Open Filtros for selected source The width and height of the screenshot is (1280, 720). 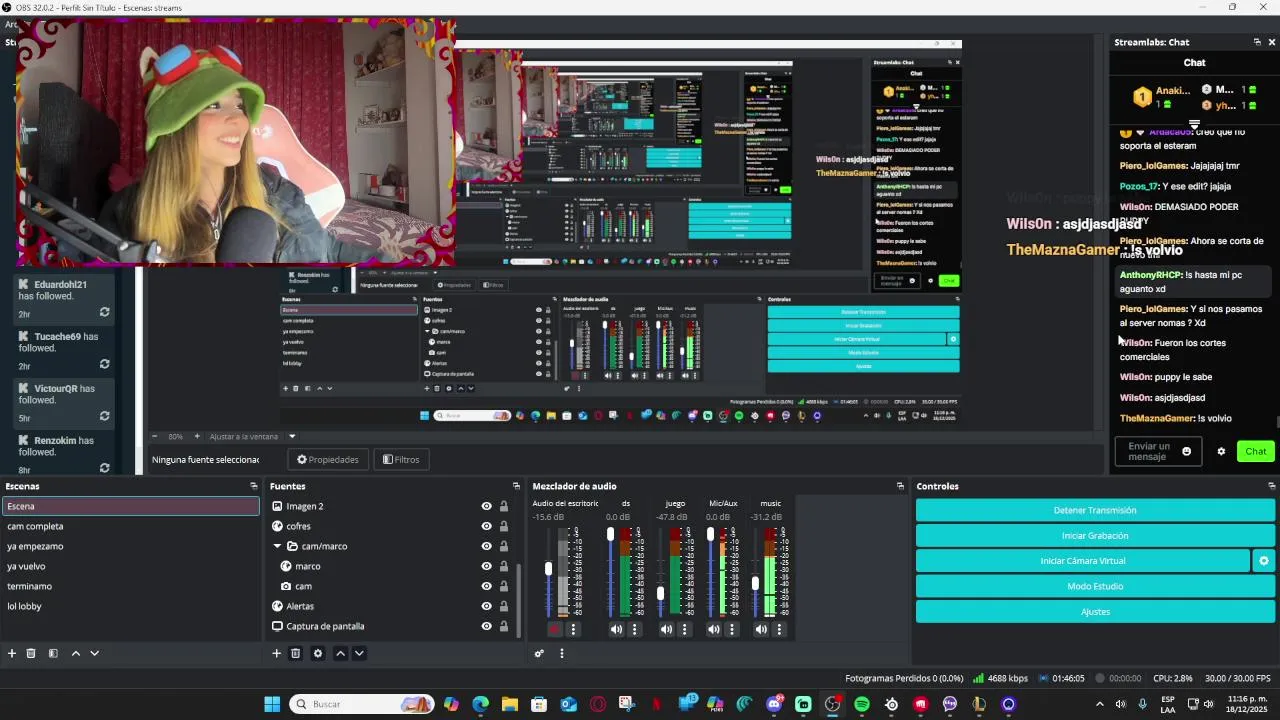point(401,459)
